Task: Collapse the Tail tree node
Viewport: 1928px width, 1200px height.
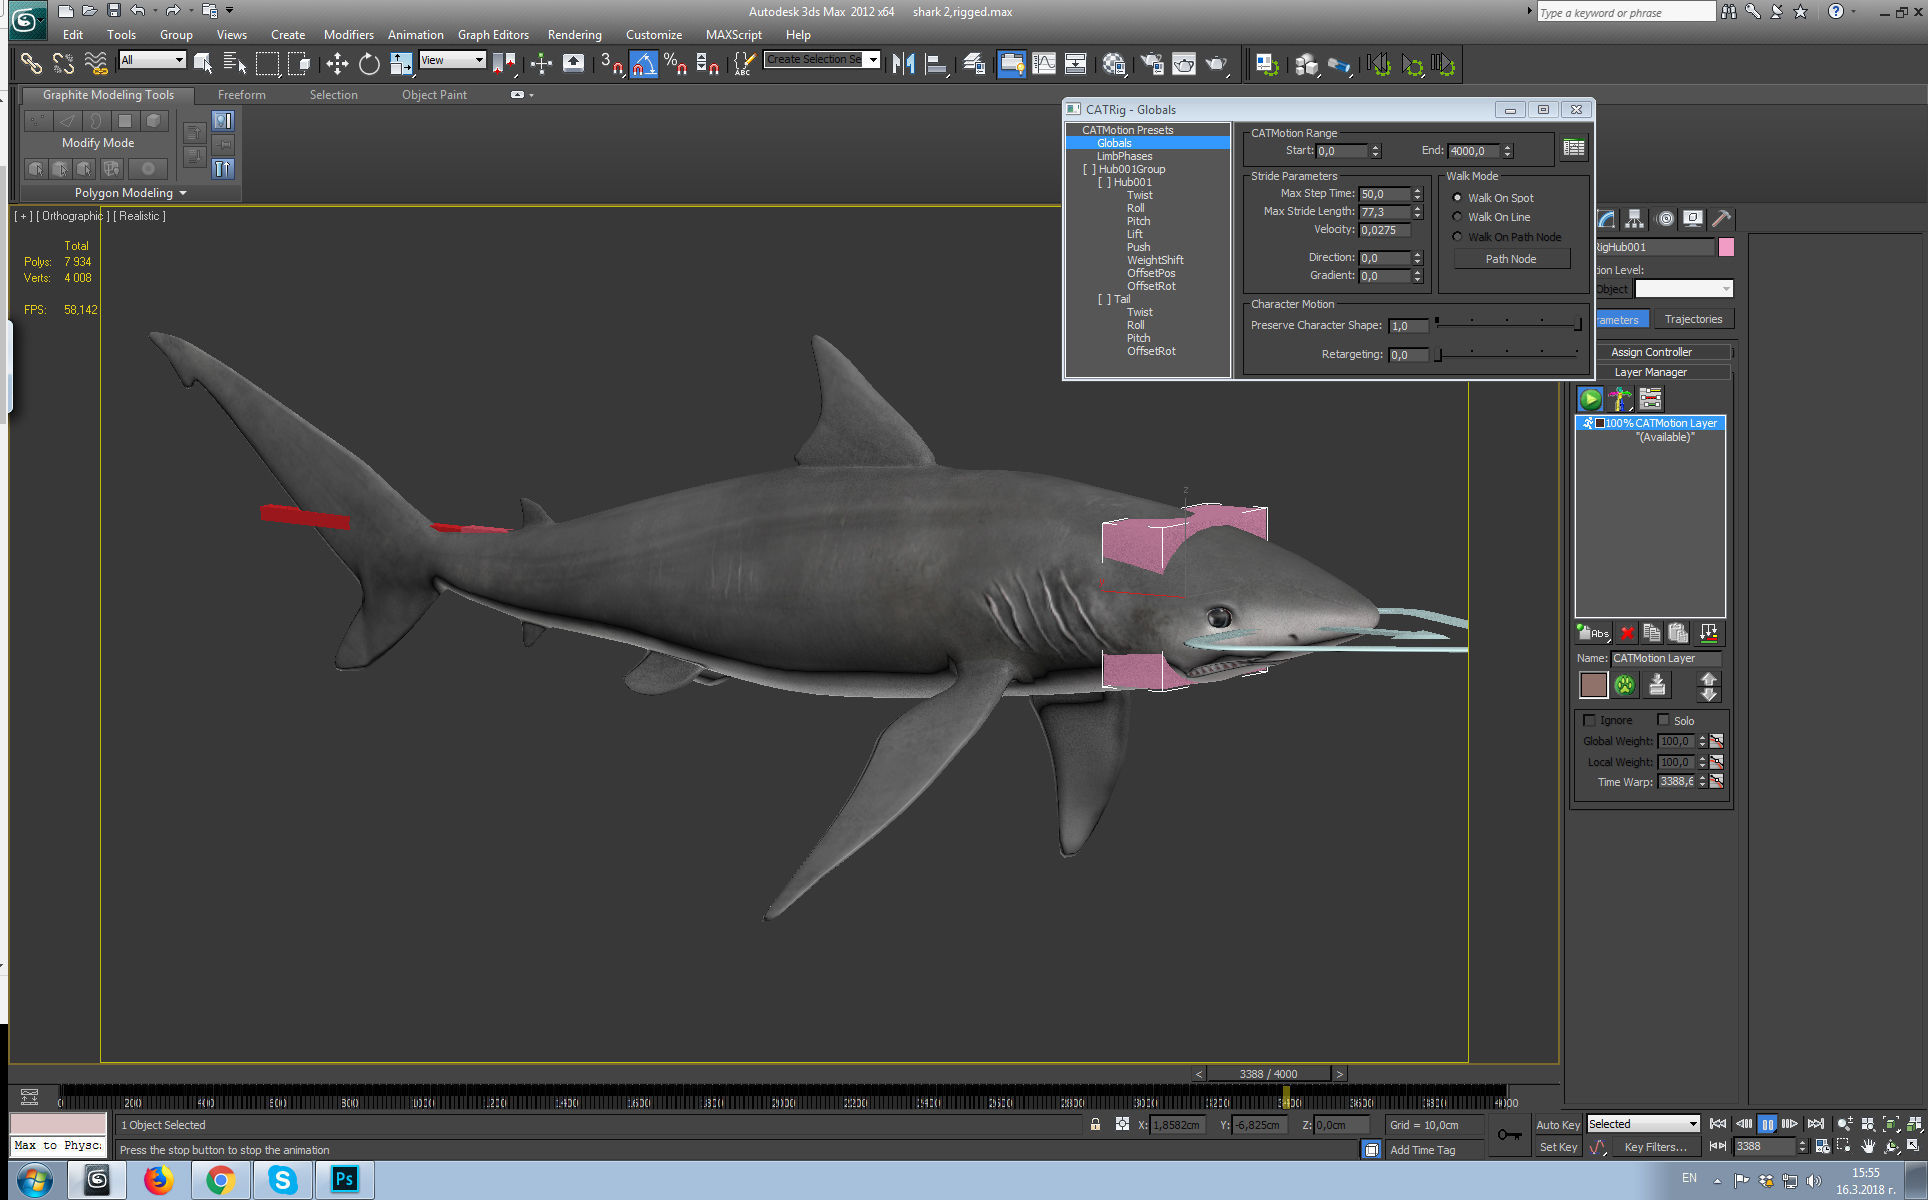Action: tap(1105, 299)
